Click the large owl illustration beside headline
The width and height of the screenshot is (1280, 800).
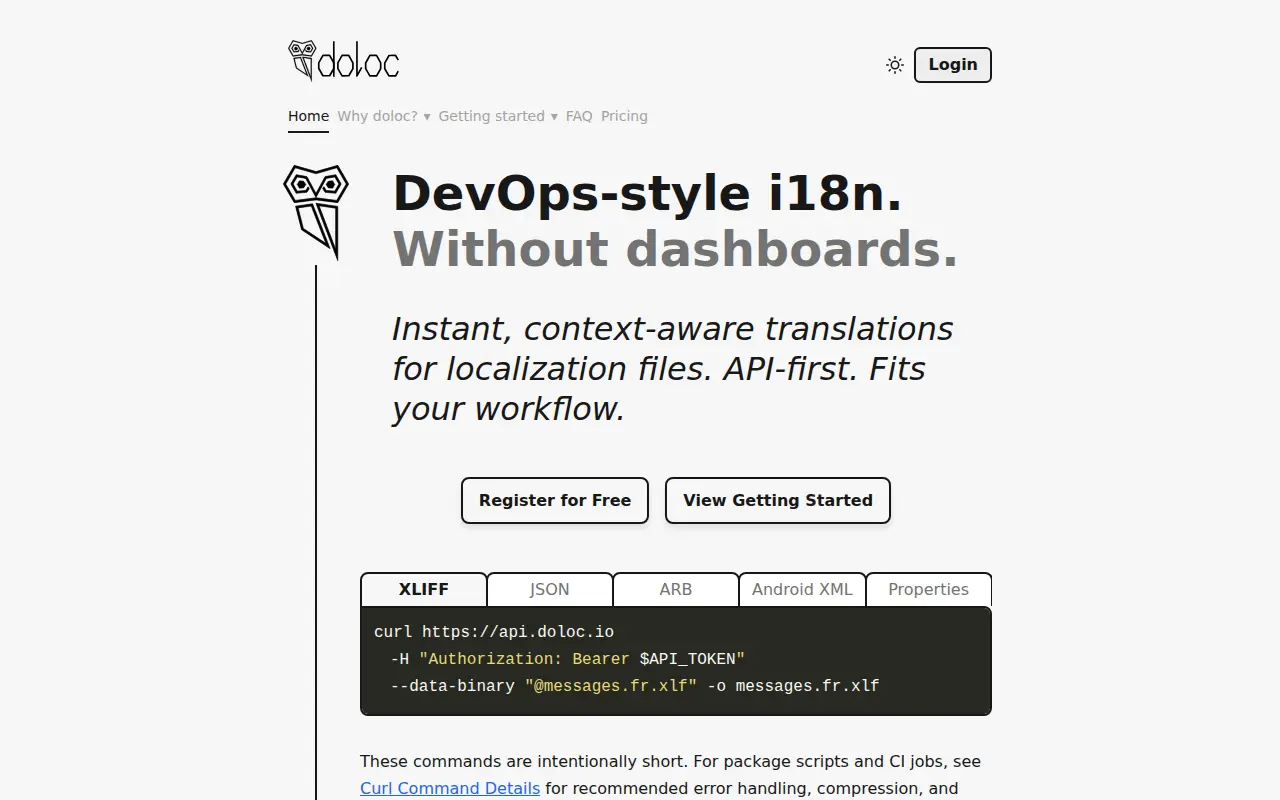pyautogui.click(x=316, y=212)
